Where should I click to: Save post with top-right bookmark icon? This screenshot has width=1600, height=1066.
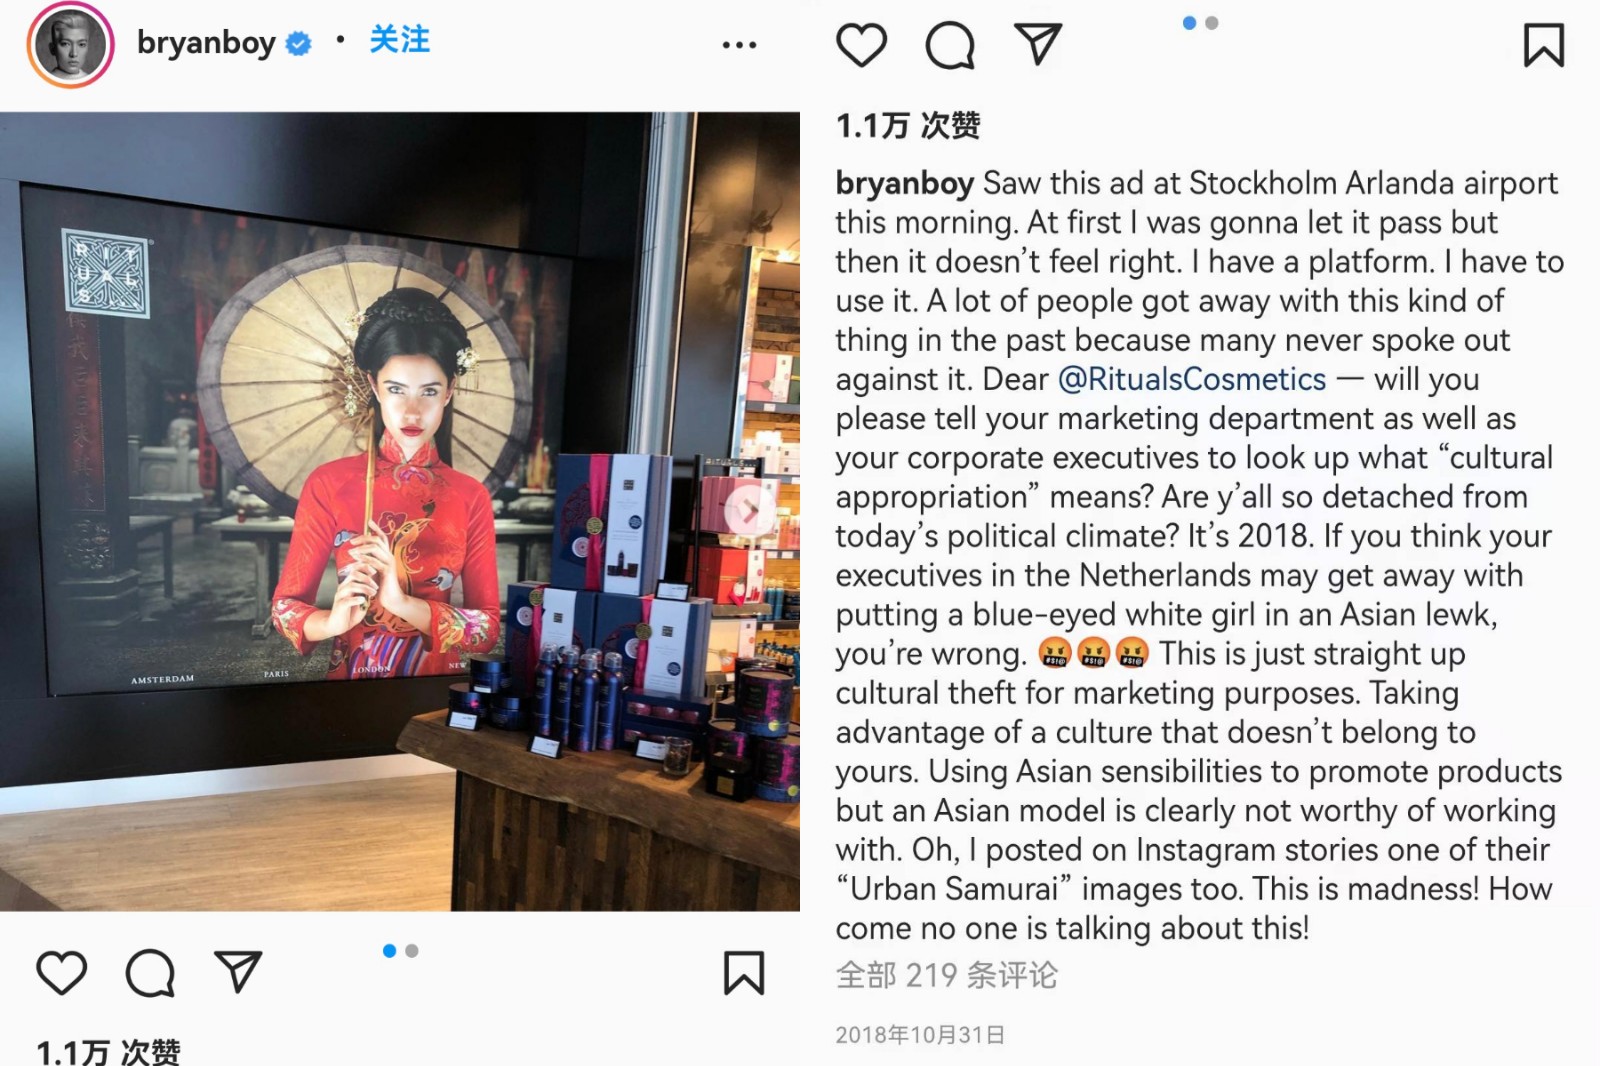click(1544, 45)
